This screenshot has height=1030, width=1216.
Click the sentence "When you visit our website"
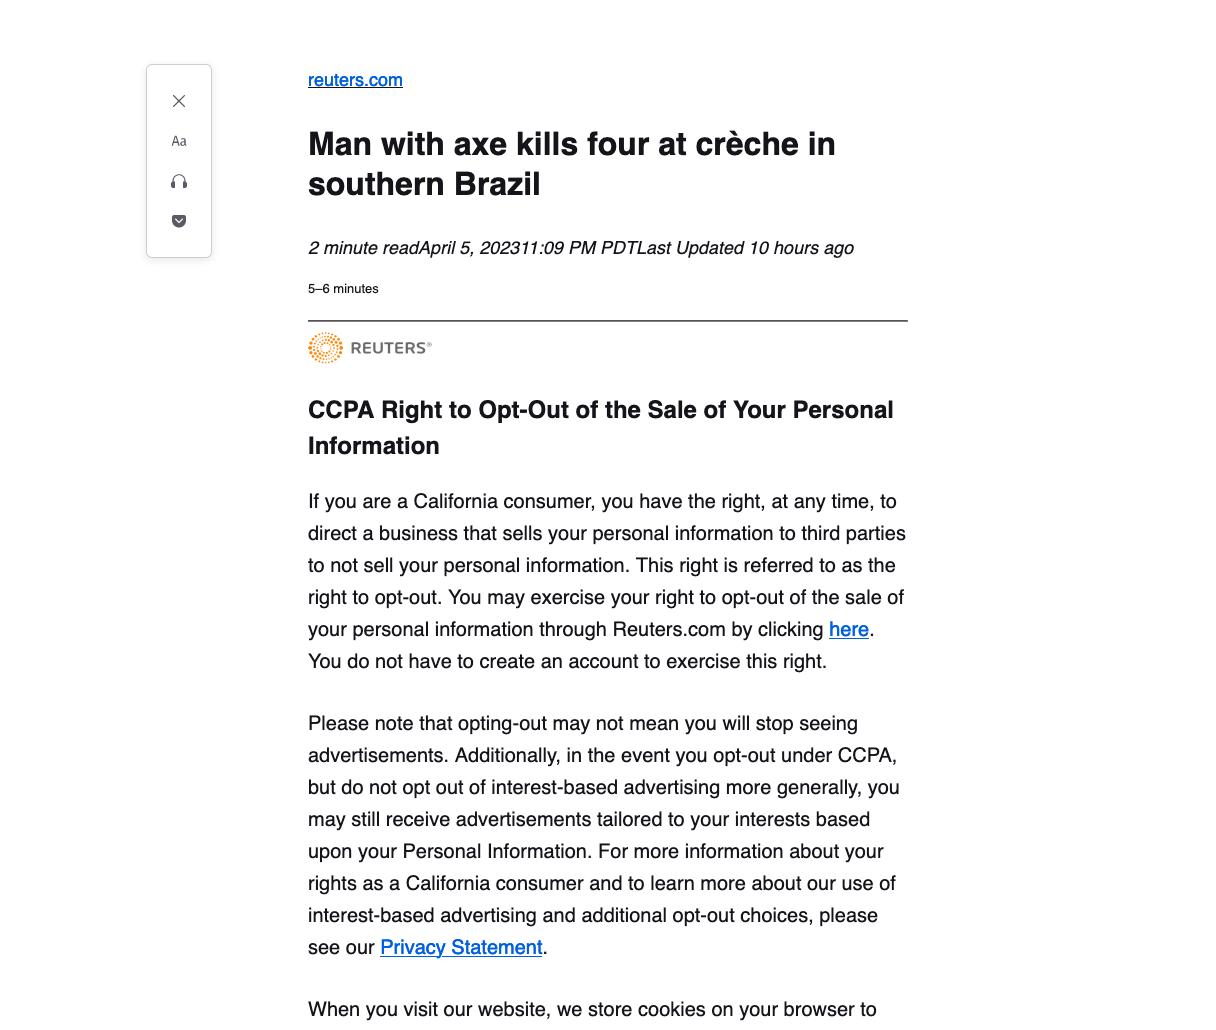(x=591, y=1009)
